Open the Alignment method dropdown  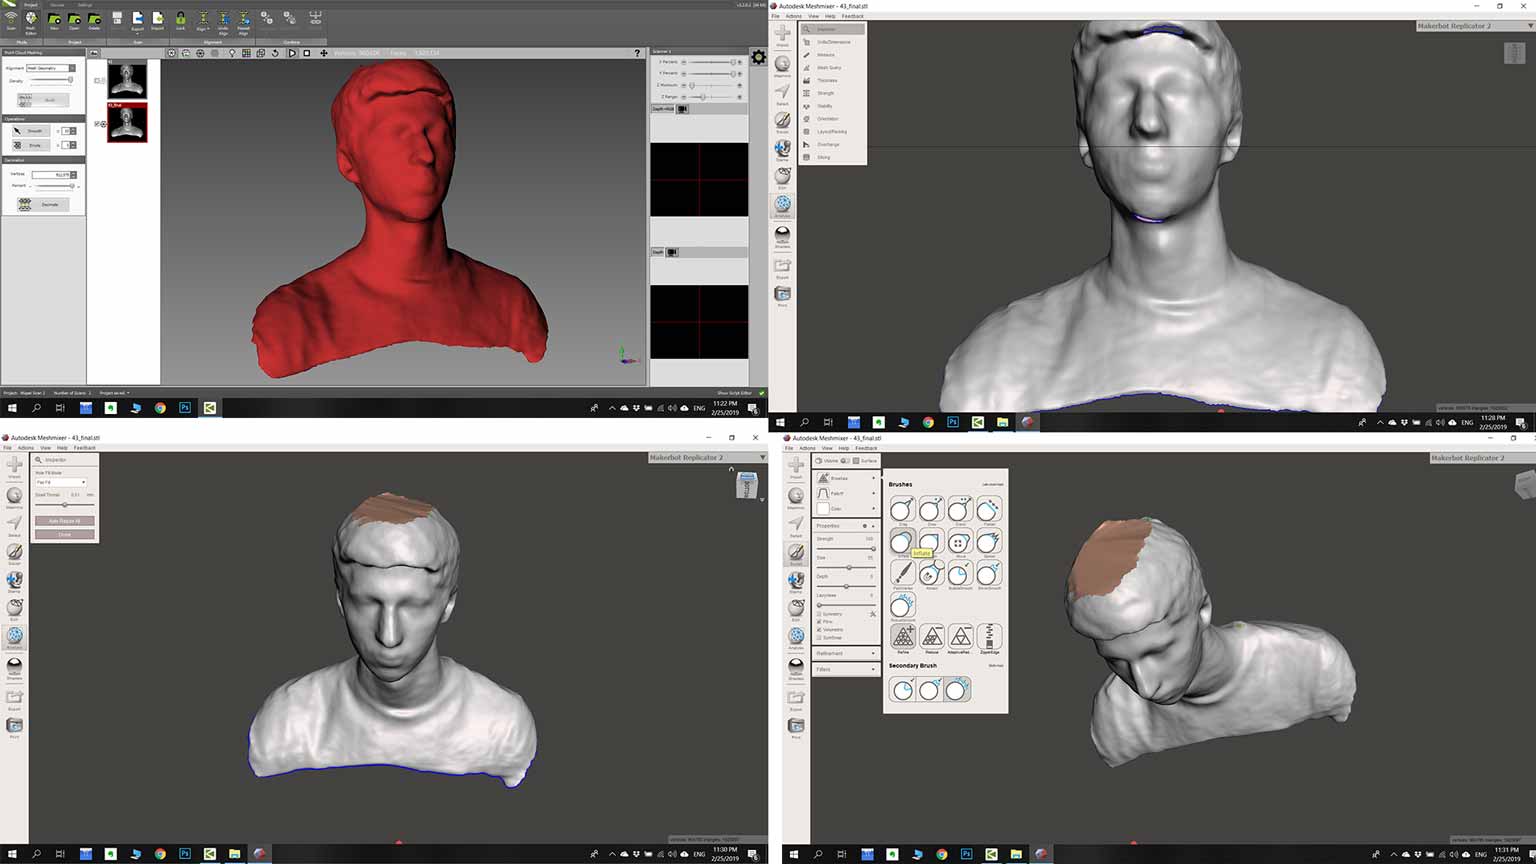51,68
